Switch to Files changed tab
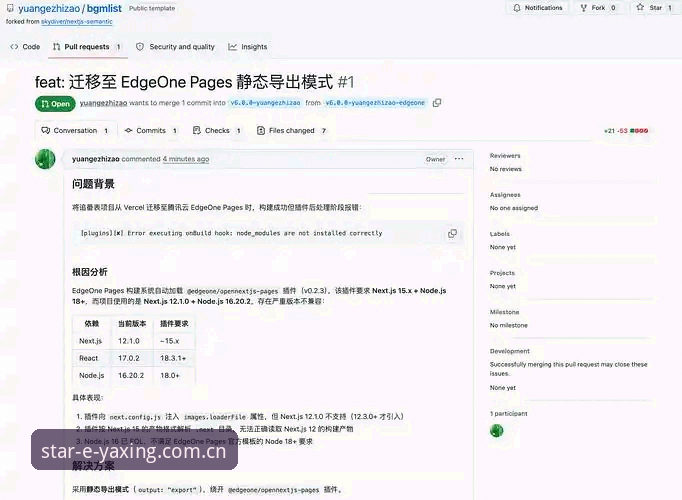Image resolution: width=682 pixels, height=500 pixels. [x=291, y=130]
